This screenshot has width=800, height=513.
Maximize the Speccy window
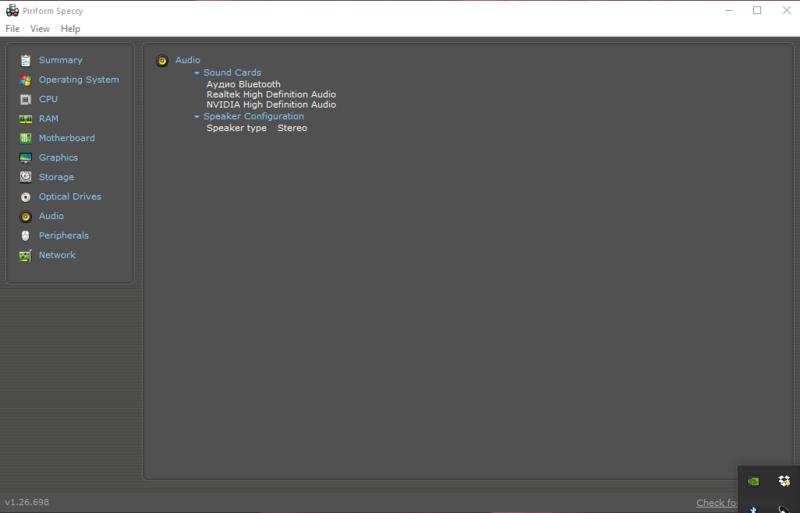[x=757, y=10]
